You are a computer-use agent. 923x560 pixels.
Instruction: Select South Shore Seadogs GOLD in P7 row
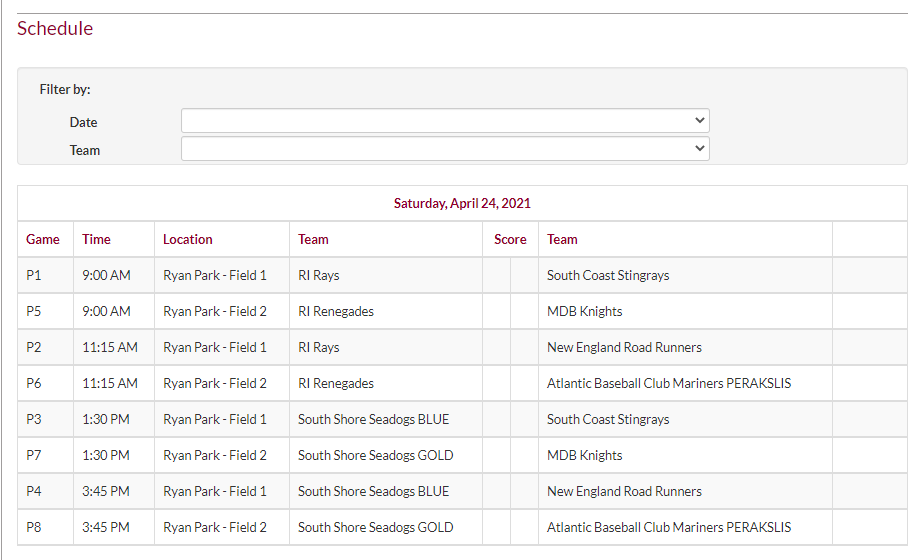376,455
